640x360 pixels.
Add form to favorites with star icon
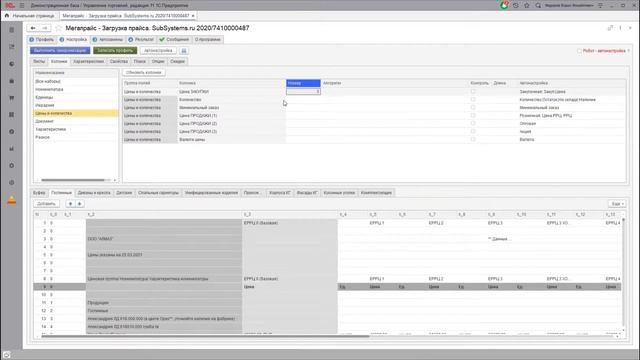click(58, 28)
